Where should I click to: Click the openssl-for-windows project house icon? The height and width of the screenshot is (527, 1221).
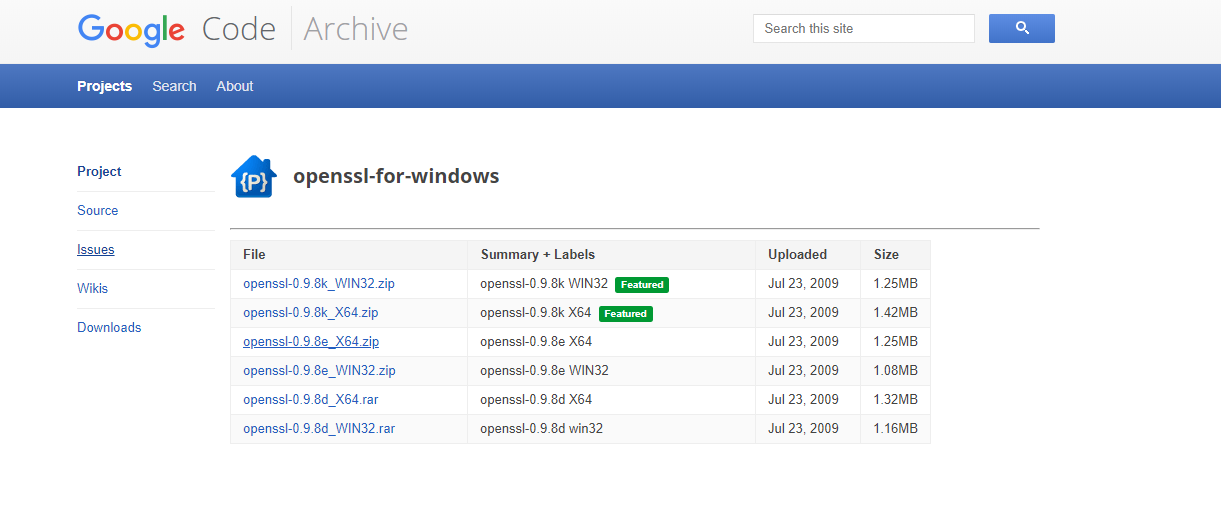253,177
